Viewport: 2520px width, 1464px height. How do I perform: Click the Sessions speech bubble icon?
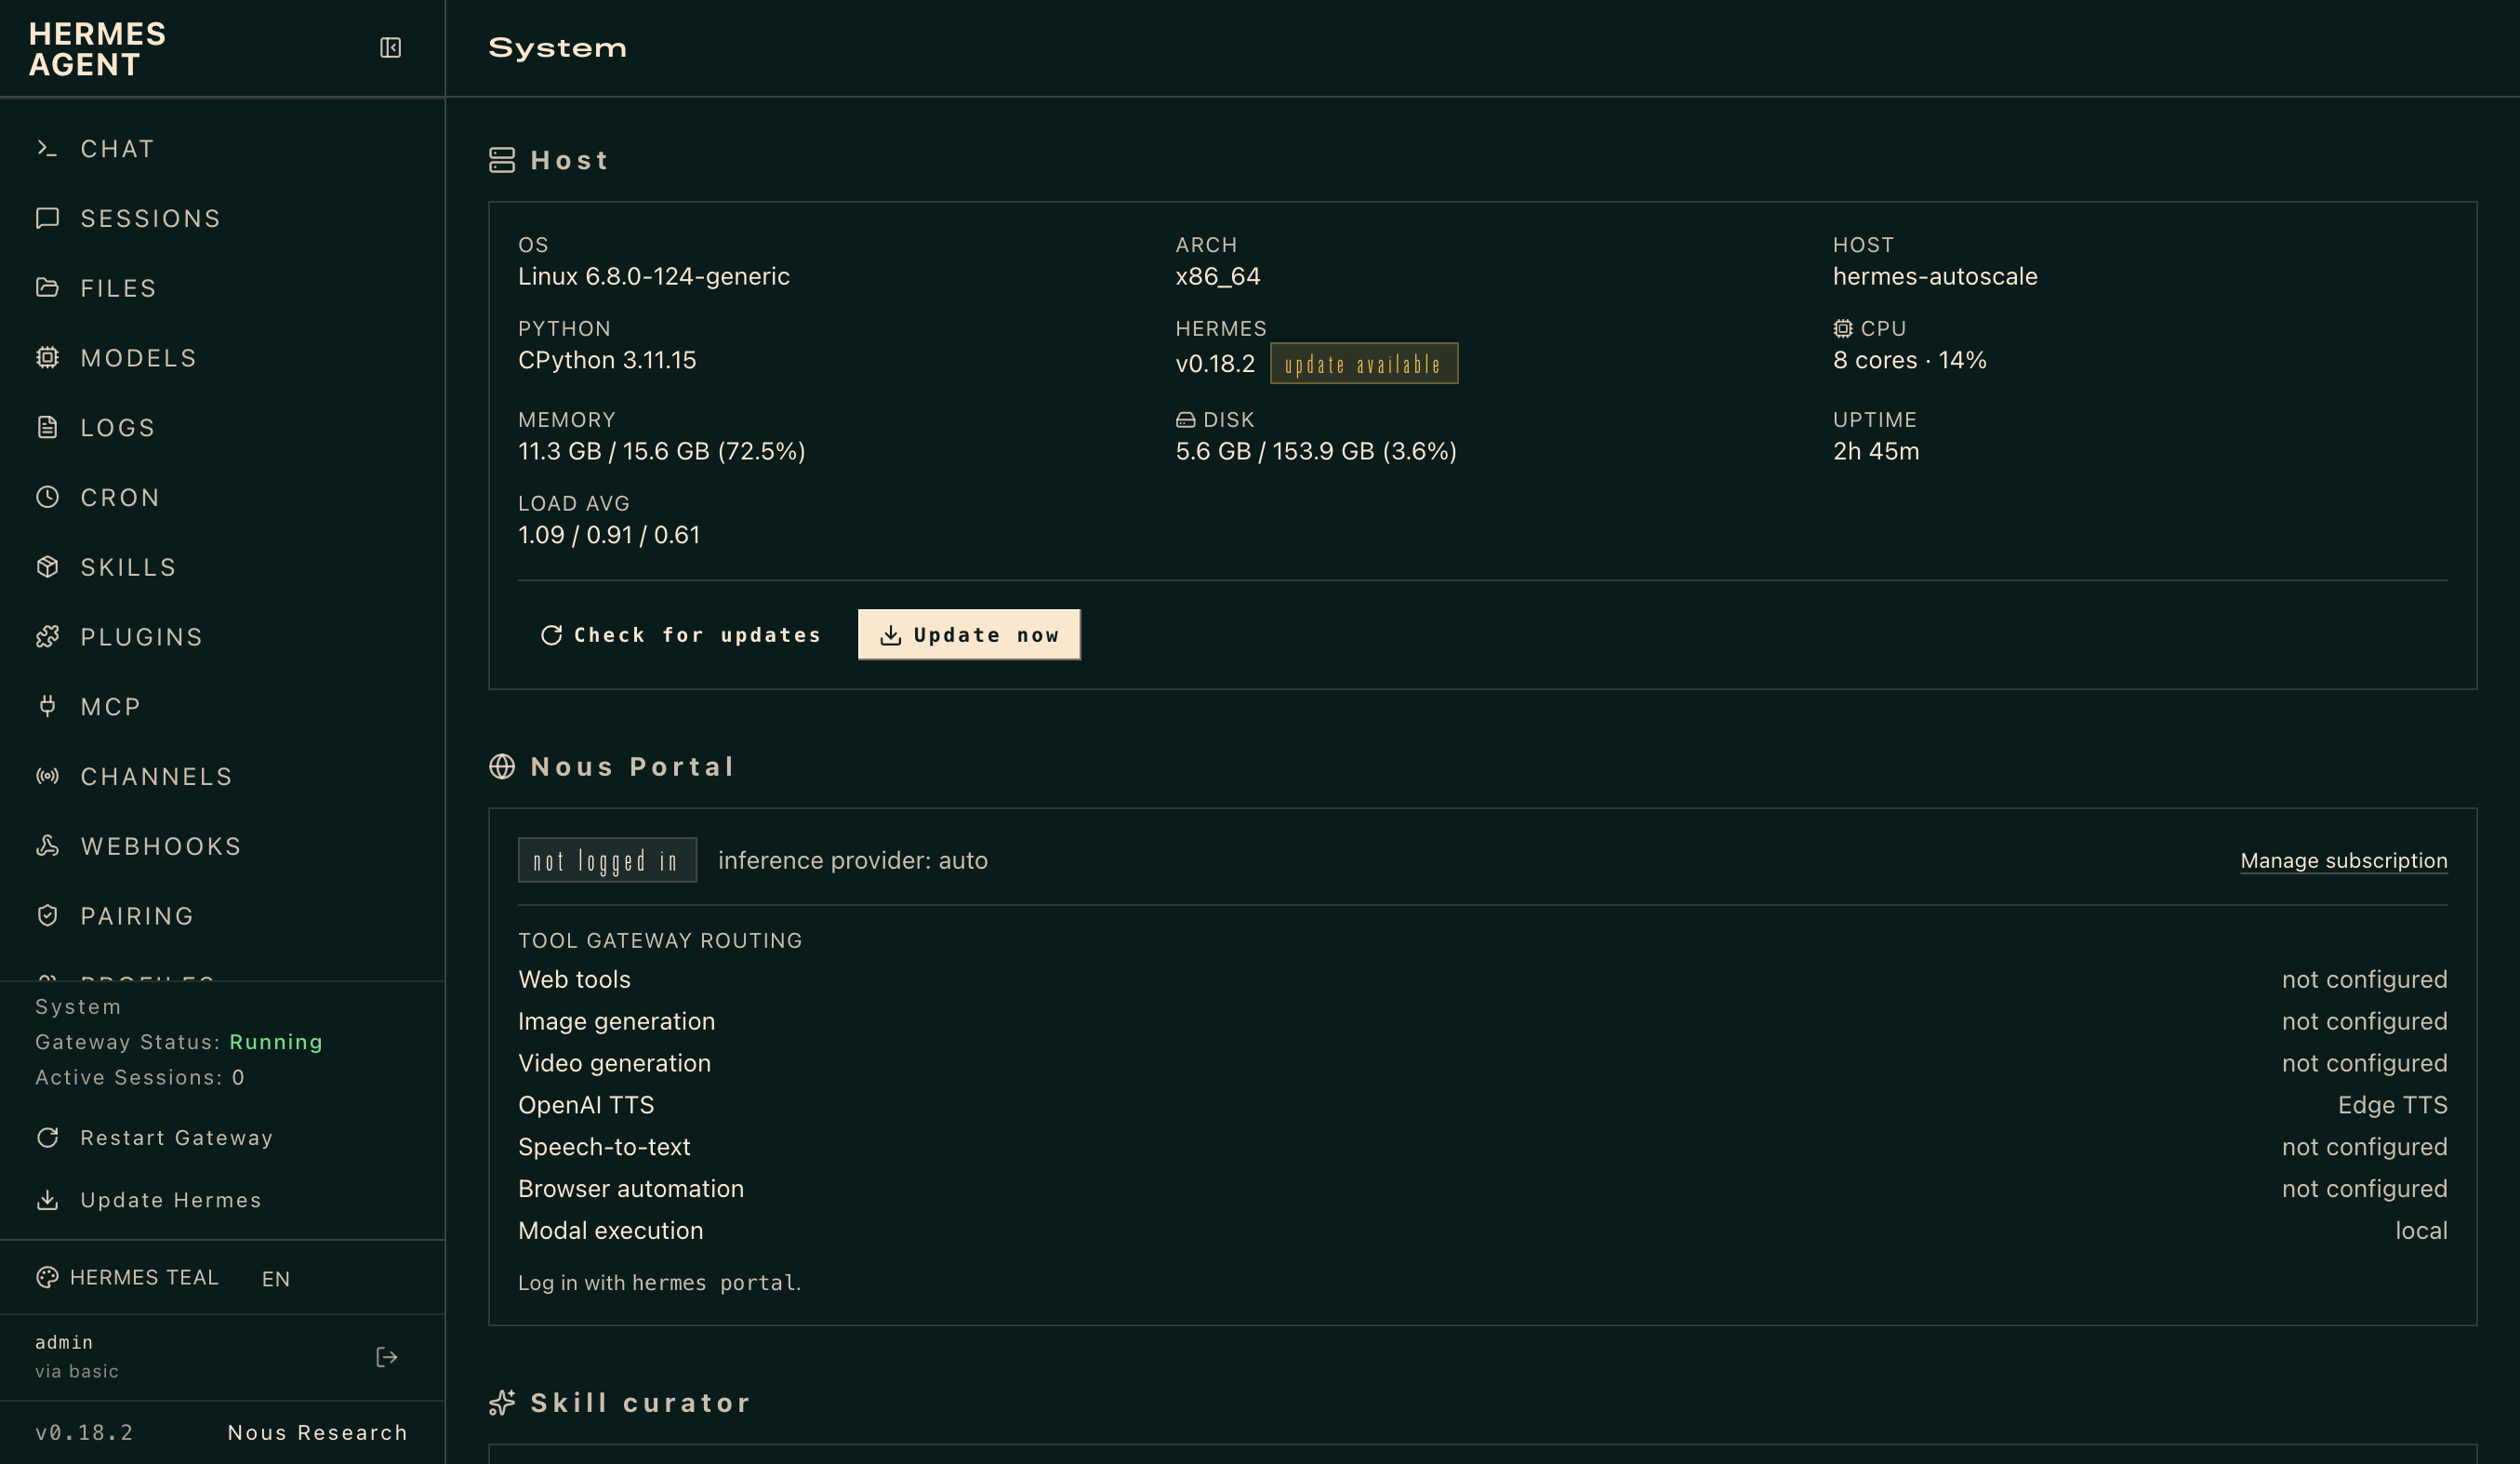pos(47,218)
